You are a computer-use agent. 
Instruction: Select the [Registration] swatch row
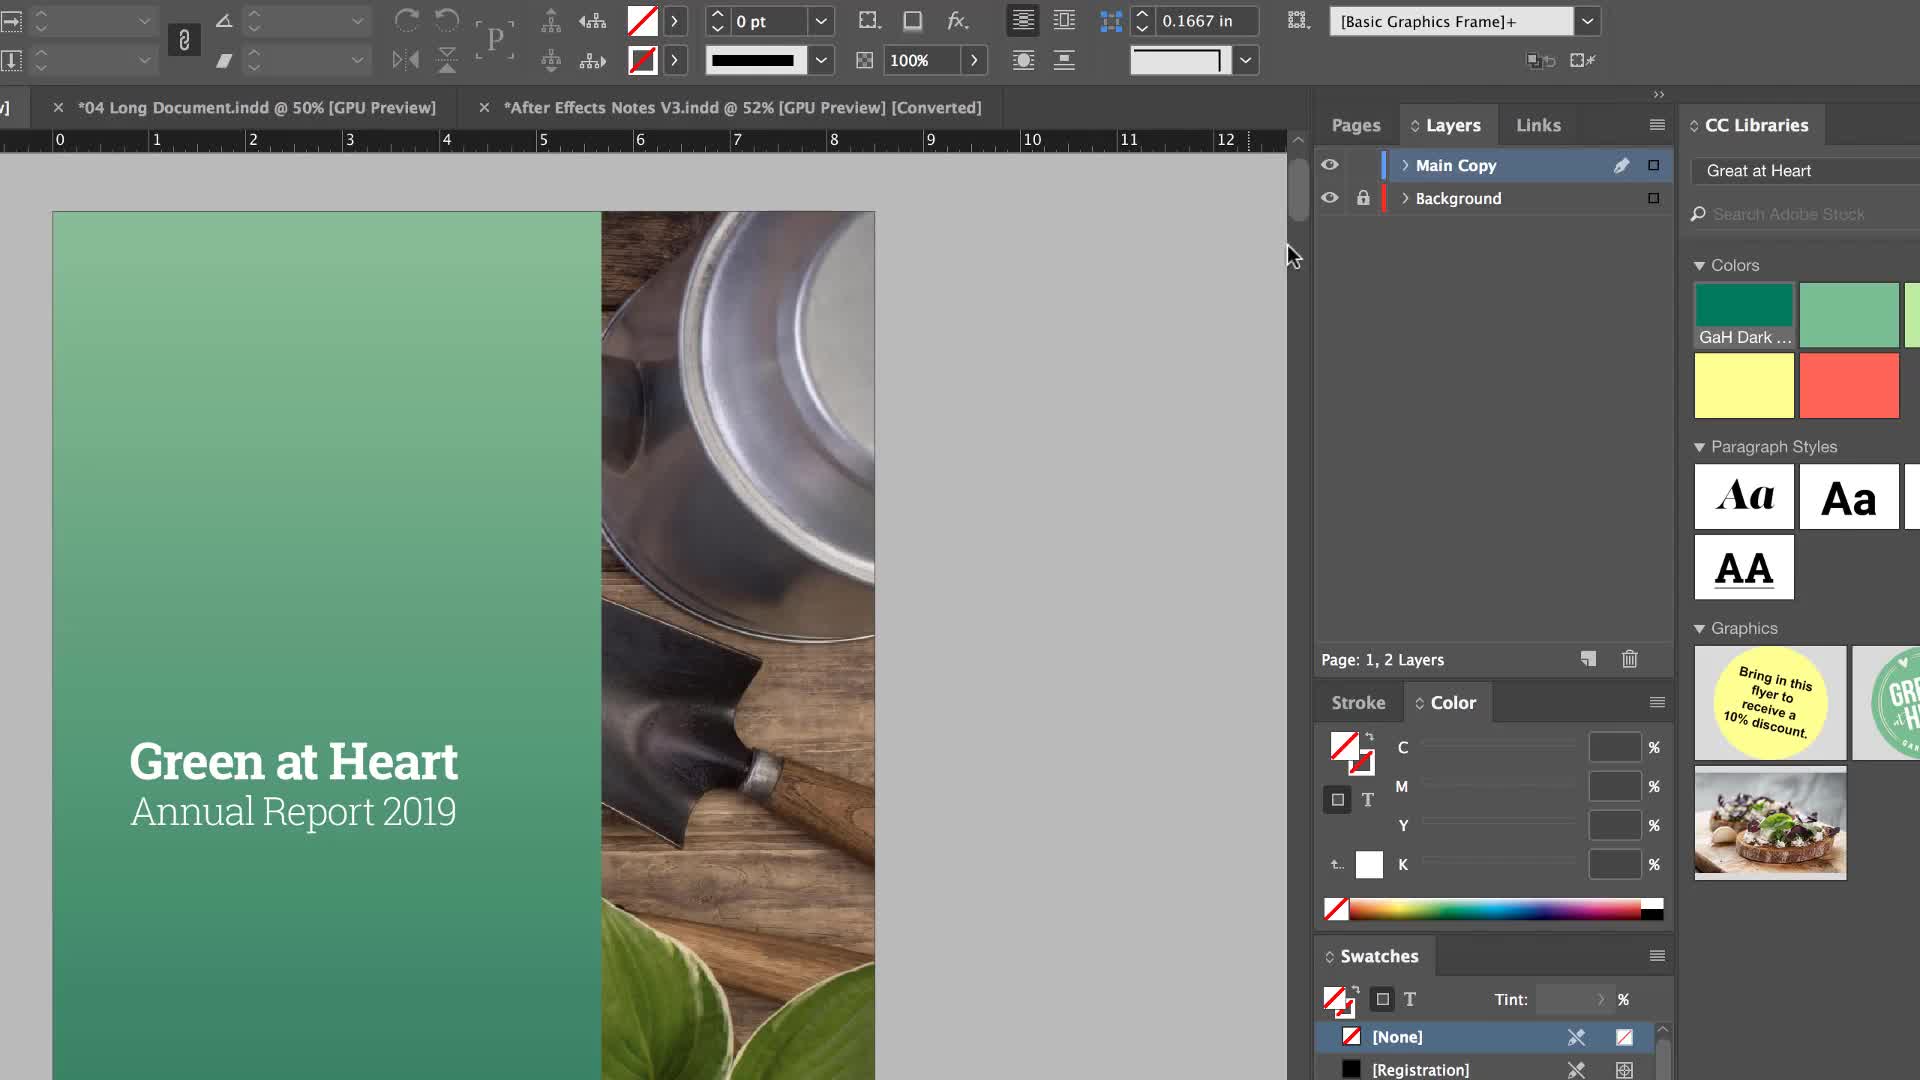point(1484,1069)
